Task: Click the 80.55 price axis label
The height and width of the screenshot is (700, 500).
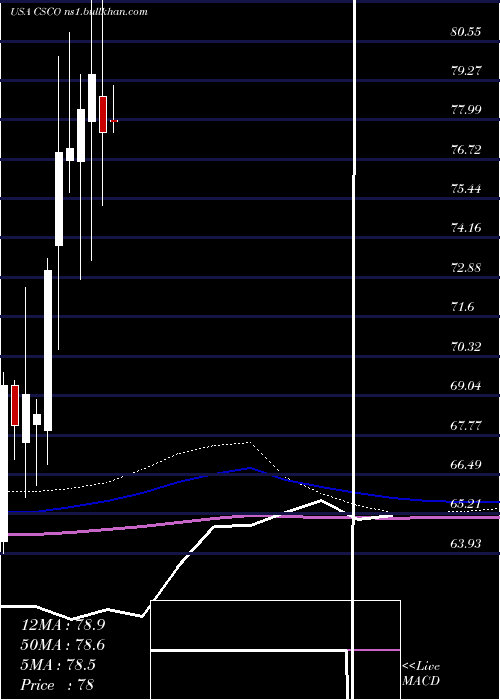Action: 466,32
